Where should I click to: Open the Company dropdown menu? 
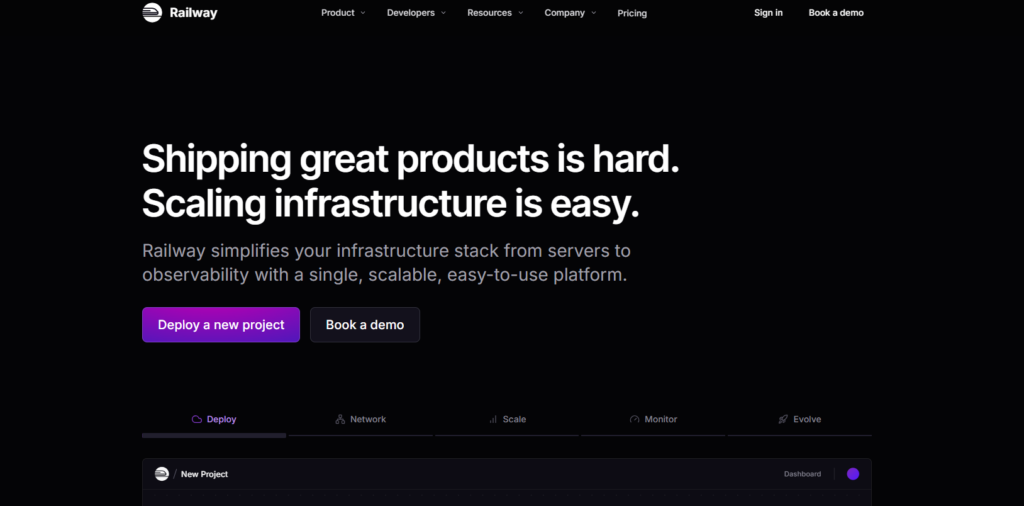570,12
